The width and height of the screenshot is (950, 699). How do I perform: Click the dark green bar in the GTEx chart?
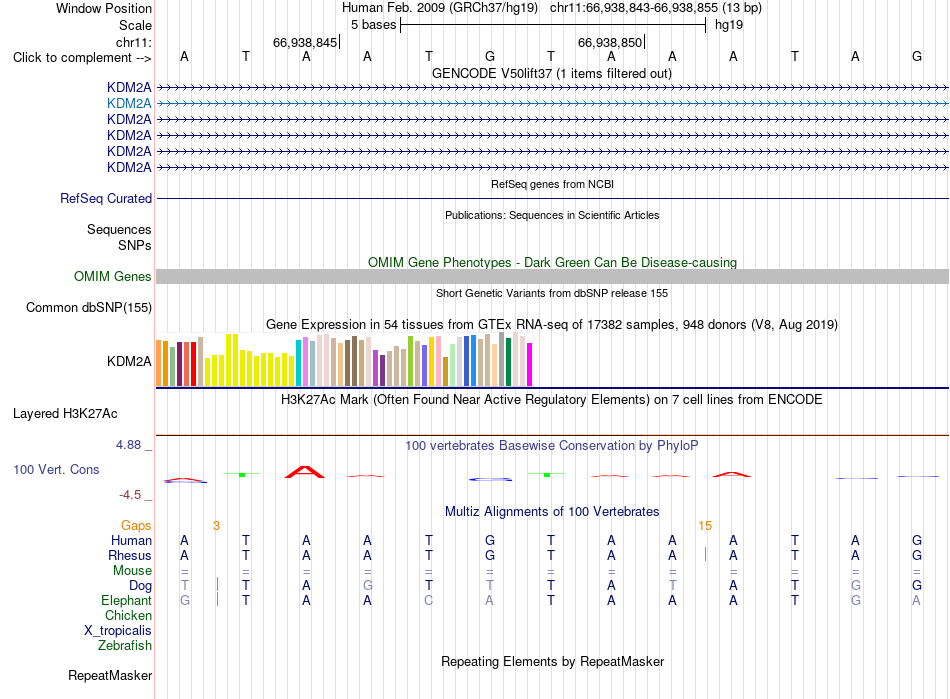coord(508,362)
